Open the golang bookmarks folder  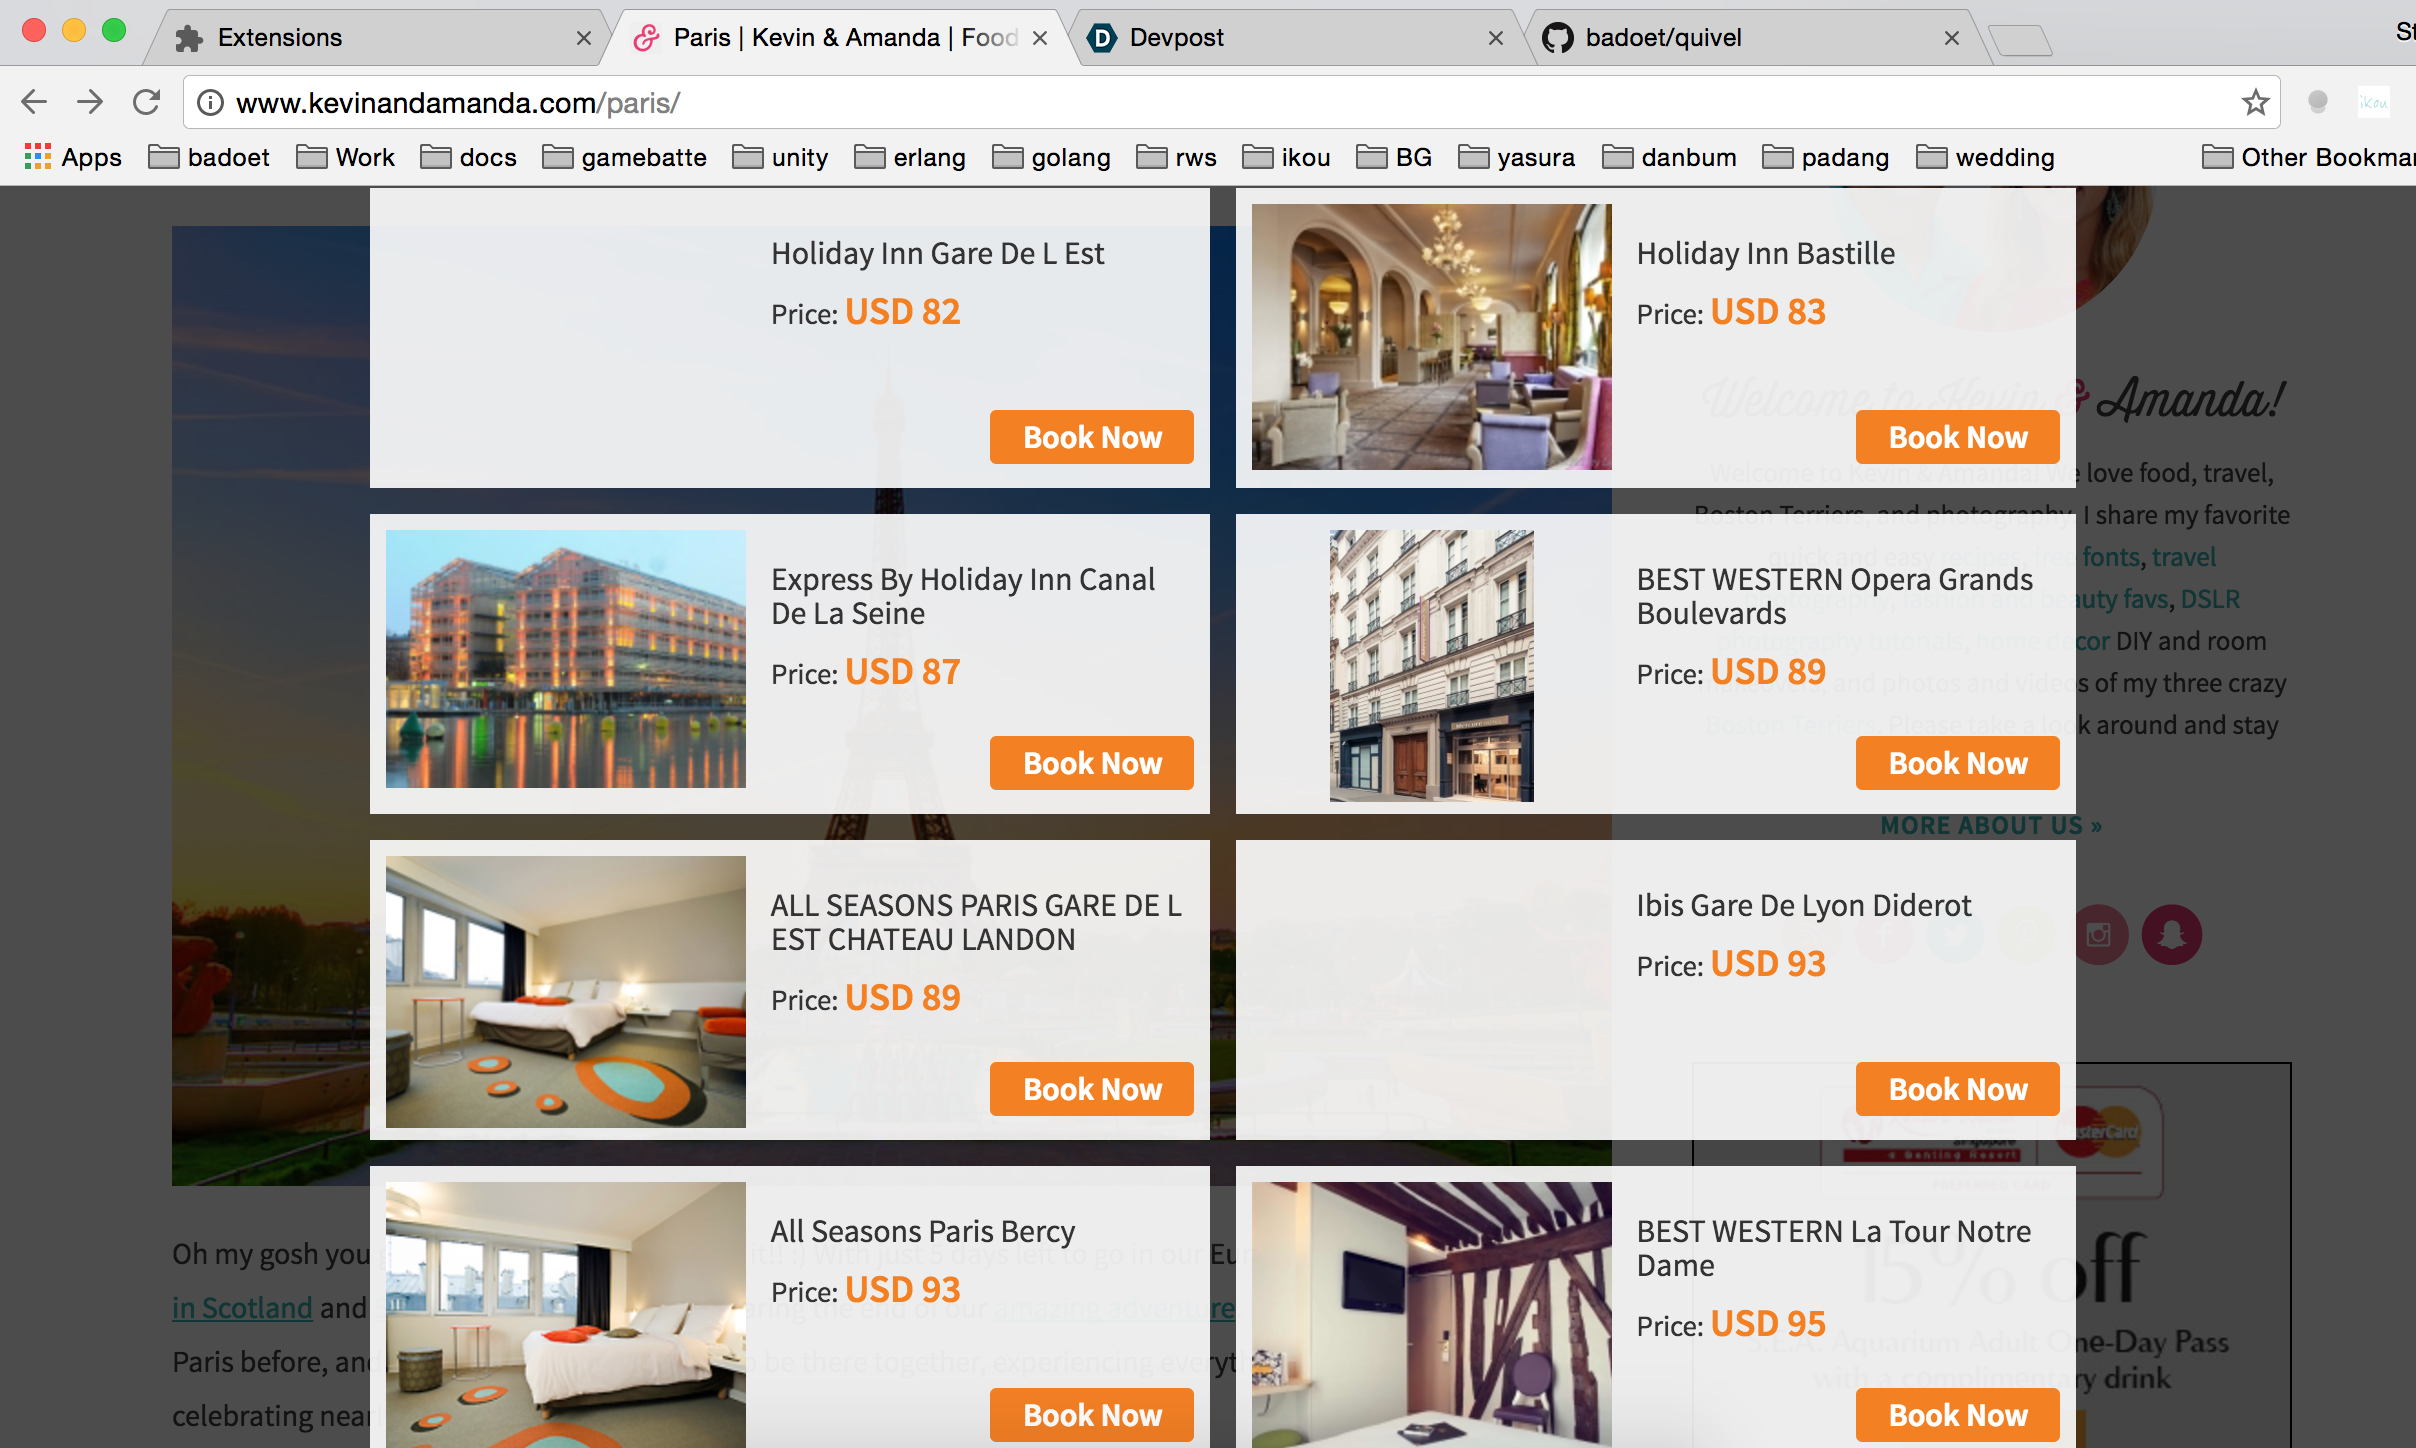(x=1051, y=157)
